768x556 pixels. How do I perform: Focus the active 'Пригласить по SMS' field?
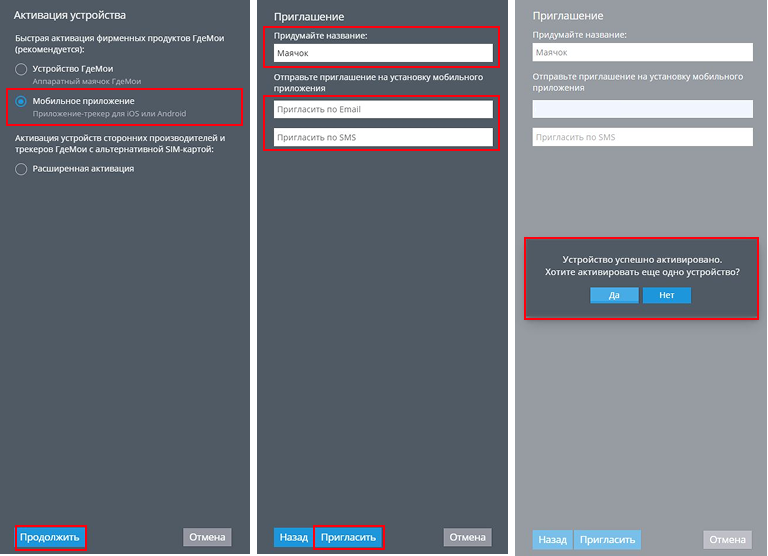pyautogui.click(x=383, y=137)
